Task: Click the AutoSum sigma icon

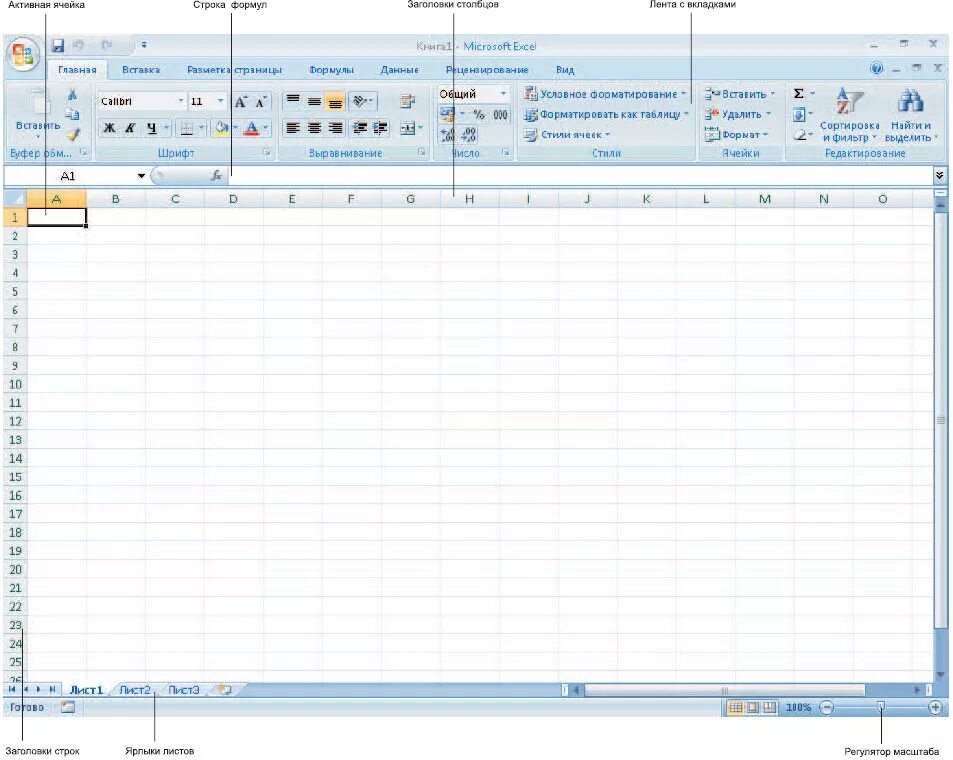Action: point(799,94)
